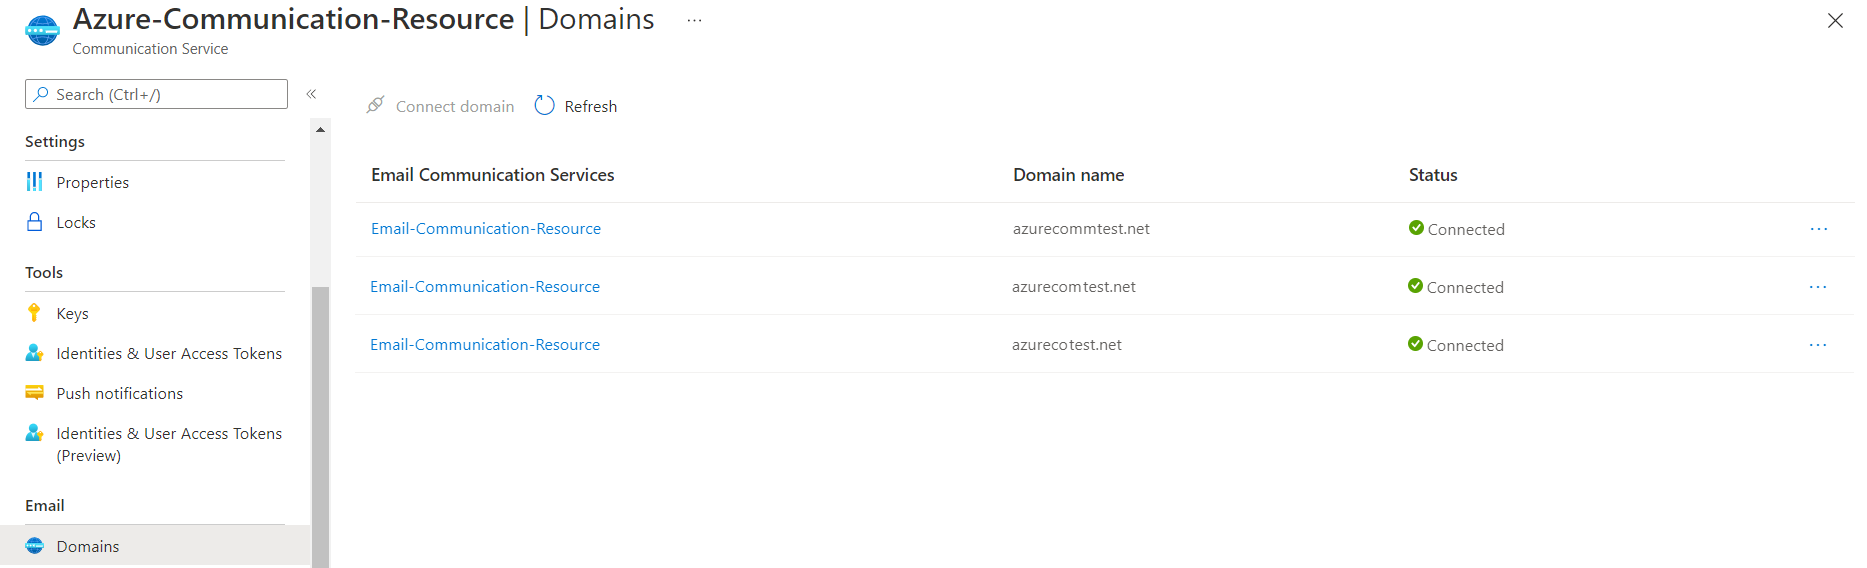Open Email-Communication-Resource link for azurecommtest.net
1867x568 pixels.
coord(486,228)
